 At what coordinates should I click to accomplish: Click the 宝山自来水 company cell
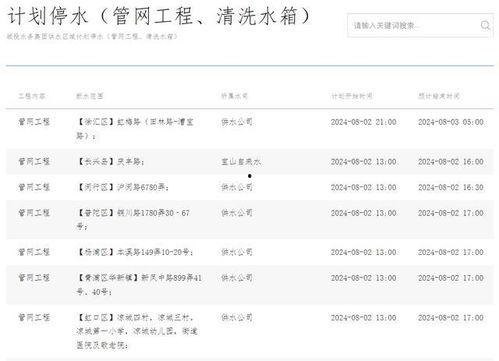[241, 162]
